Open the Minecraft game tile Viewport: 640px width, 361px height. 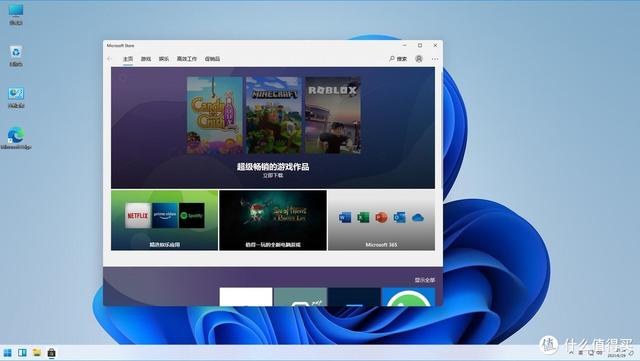pos(274,115)
